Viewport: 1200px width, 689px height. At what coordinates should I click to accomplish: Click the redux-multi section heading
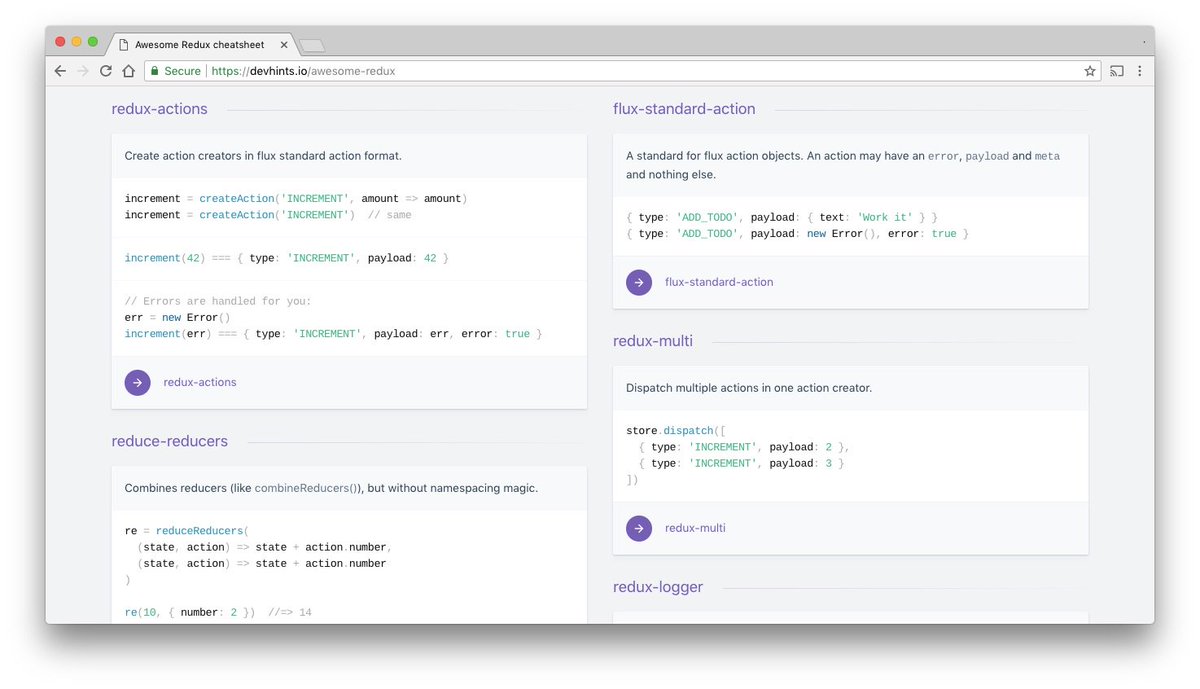pyautogui.click(x=653, y=341)
